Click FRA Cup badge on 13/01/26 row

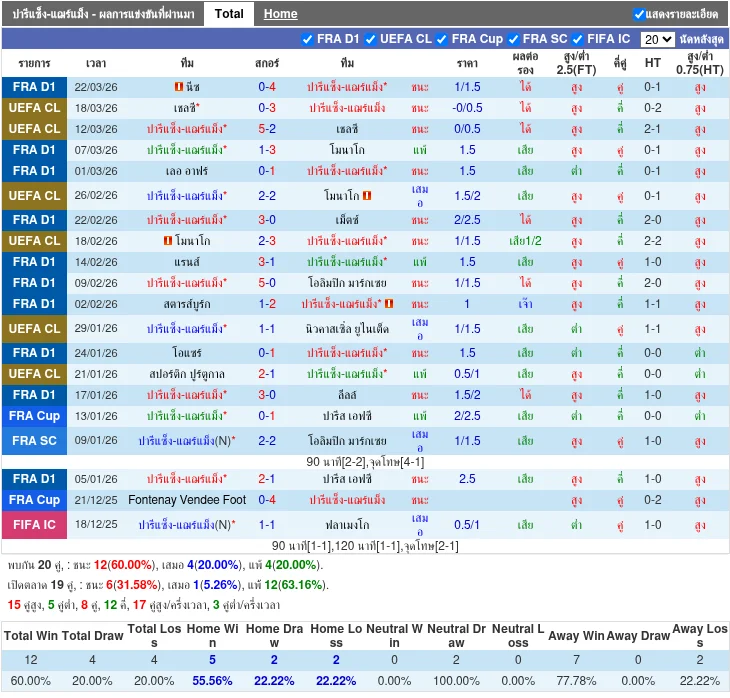[x=35, y=416]
